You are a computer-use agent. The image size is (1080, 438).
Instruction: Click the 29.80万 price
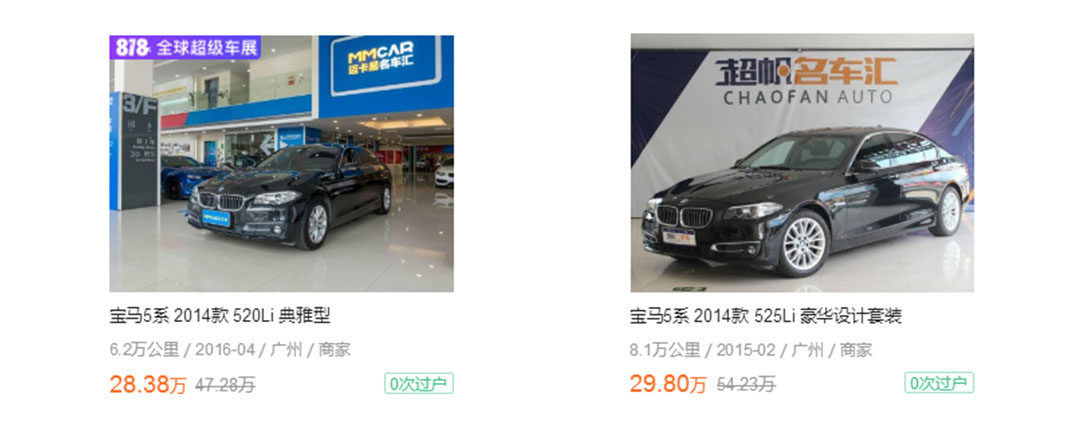coord(668,384)
